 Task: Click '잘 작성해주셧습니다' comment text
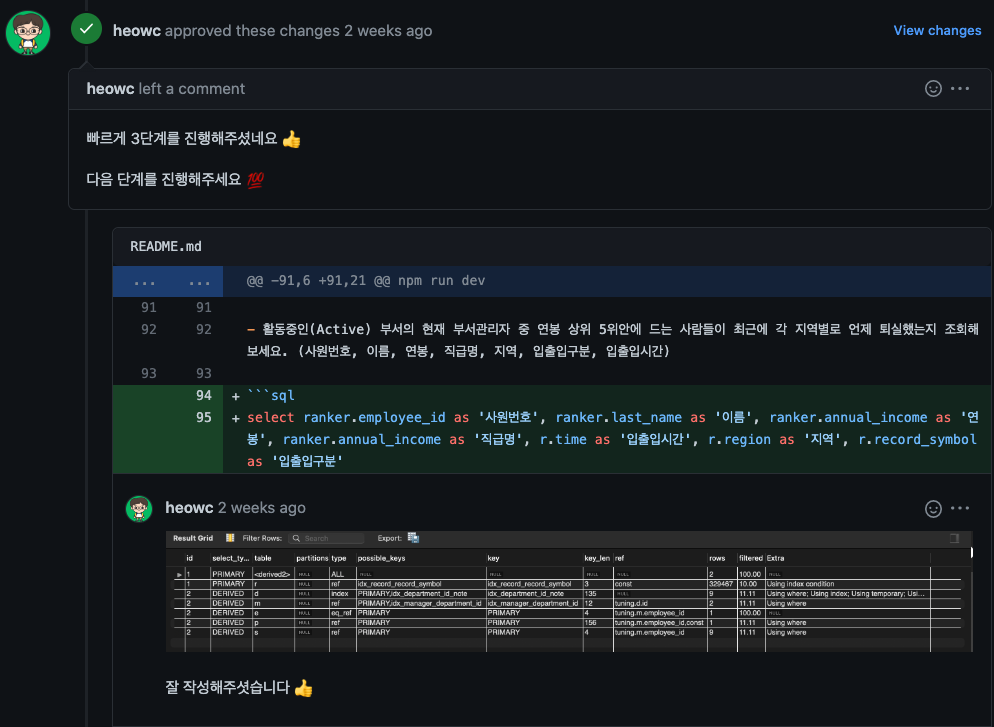[x=227, y=687]
